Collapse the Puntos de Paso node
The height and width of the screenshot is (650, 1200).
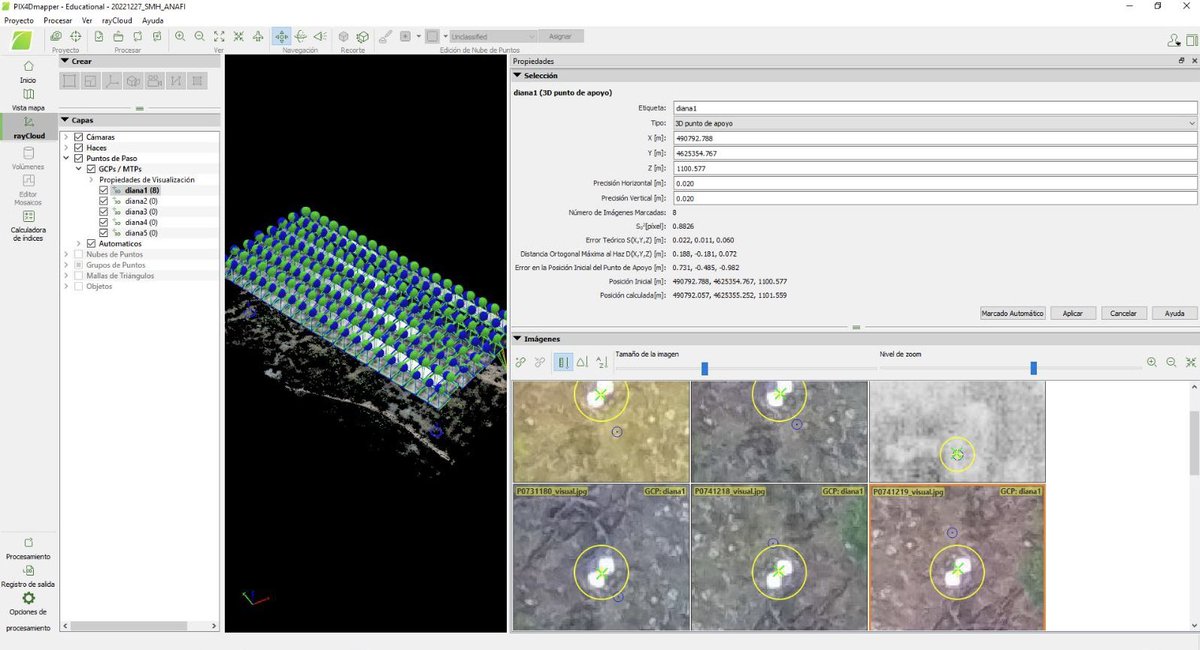point(67,158)
